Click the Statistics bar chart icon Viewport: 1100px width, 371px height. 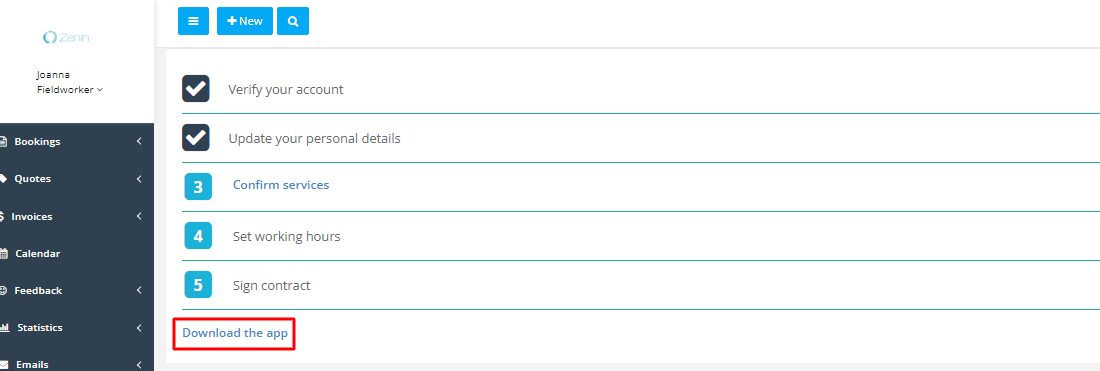coord(4,328)
